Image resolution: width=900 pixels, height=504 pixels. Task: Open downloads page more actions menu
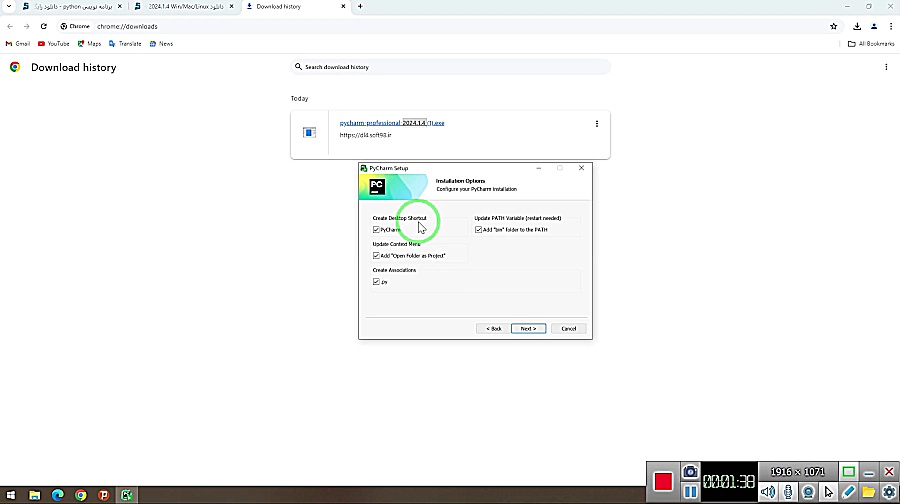click(x=886, y=67)
